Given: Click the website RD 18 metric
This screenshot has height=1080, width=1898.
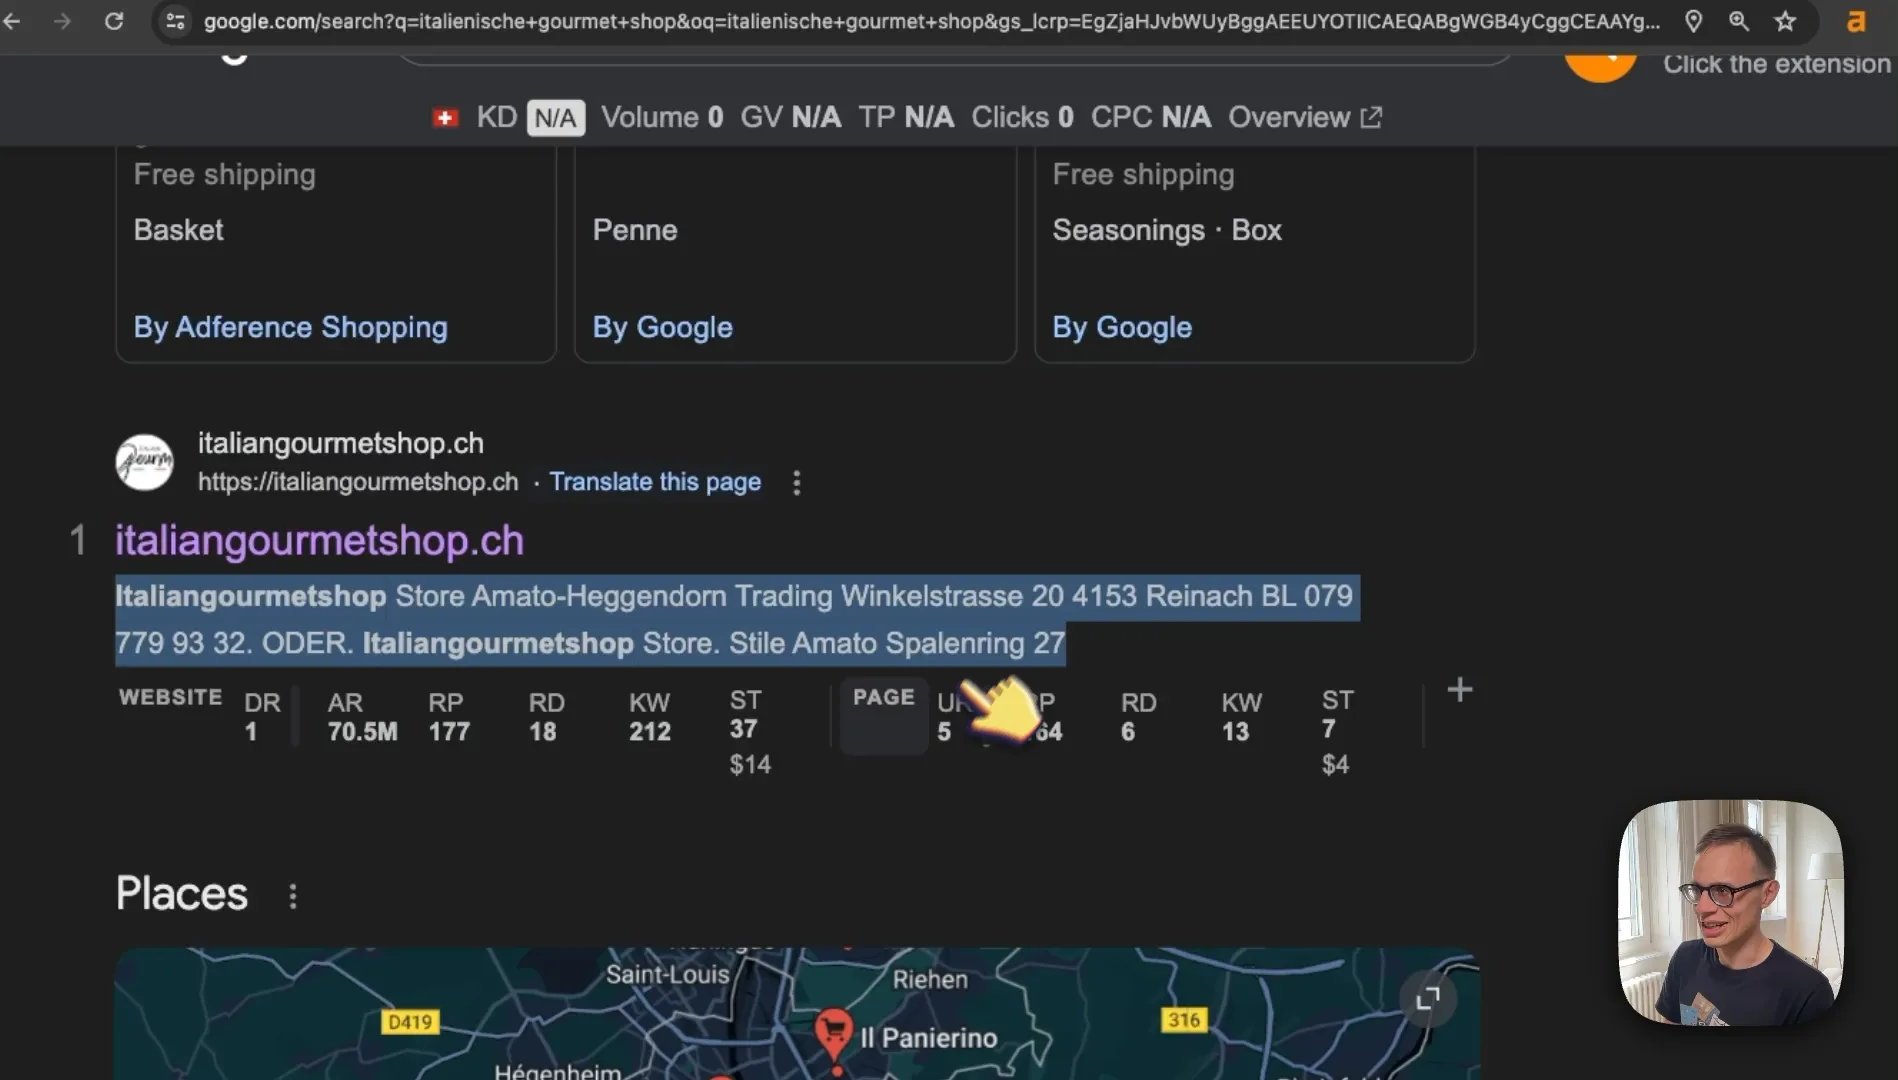Looking at the screenshot, I should tap(546, 717).
